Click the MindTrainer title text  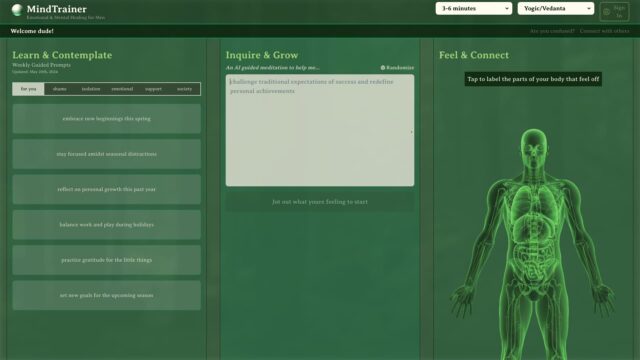point(57,9)
